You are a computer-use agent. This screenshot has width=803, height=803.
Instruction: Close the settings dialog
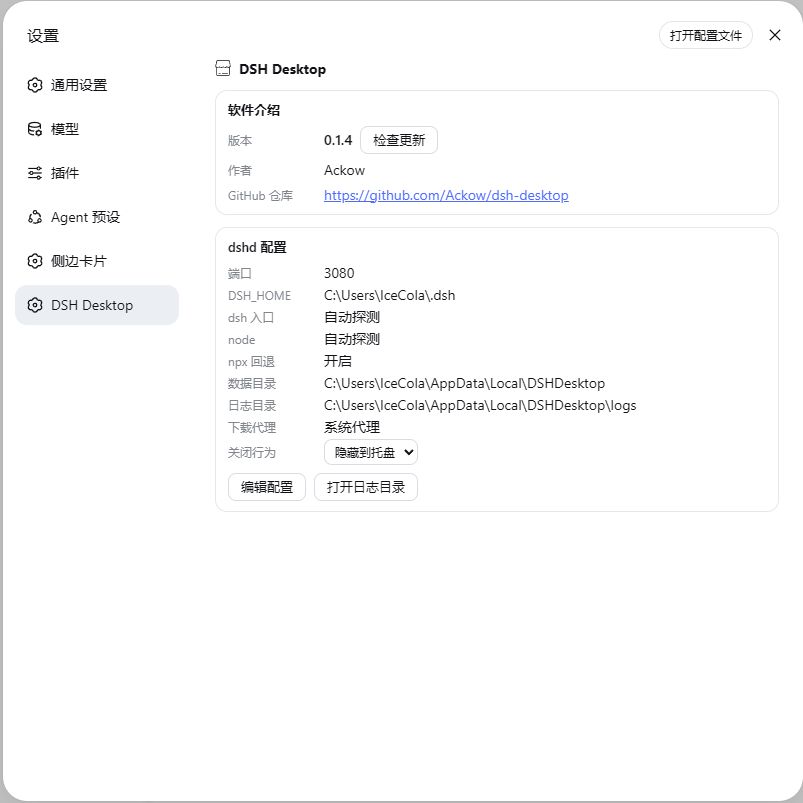click(775, 35)
